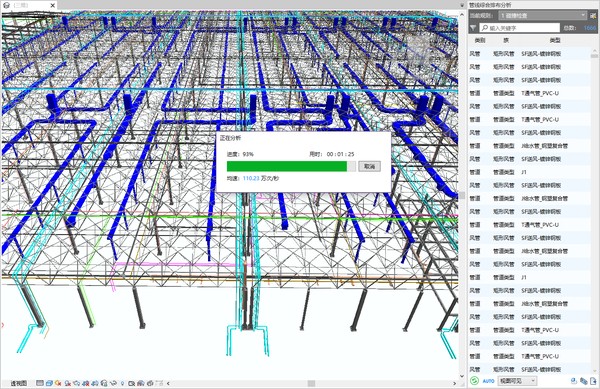
Task: Select the first 矩形风管 row in results list
Action: coord(529,54)
